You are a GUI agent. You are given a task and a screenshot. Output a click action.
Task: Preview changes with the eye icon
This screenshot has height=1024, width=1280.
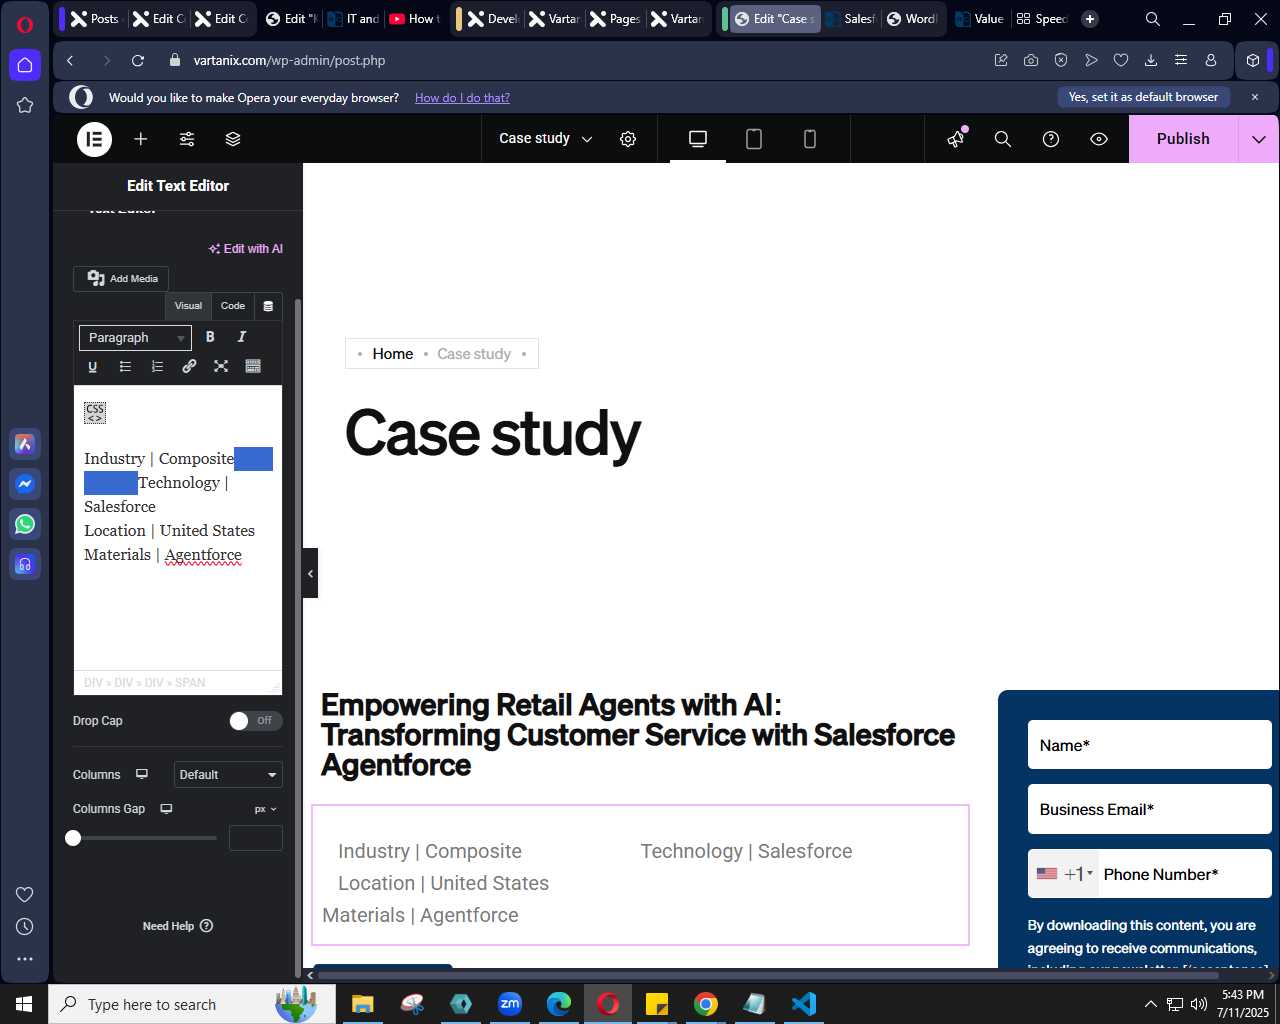tap(1099, 139)
